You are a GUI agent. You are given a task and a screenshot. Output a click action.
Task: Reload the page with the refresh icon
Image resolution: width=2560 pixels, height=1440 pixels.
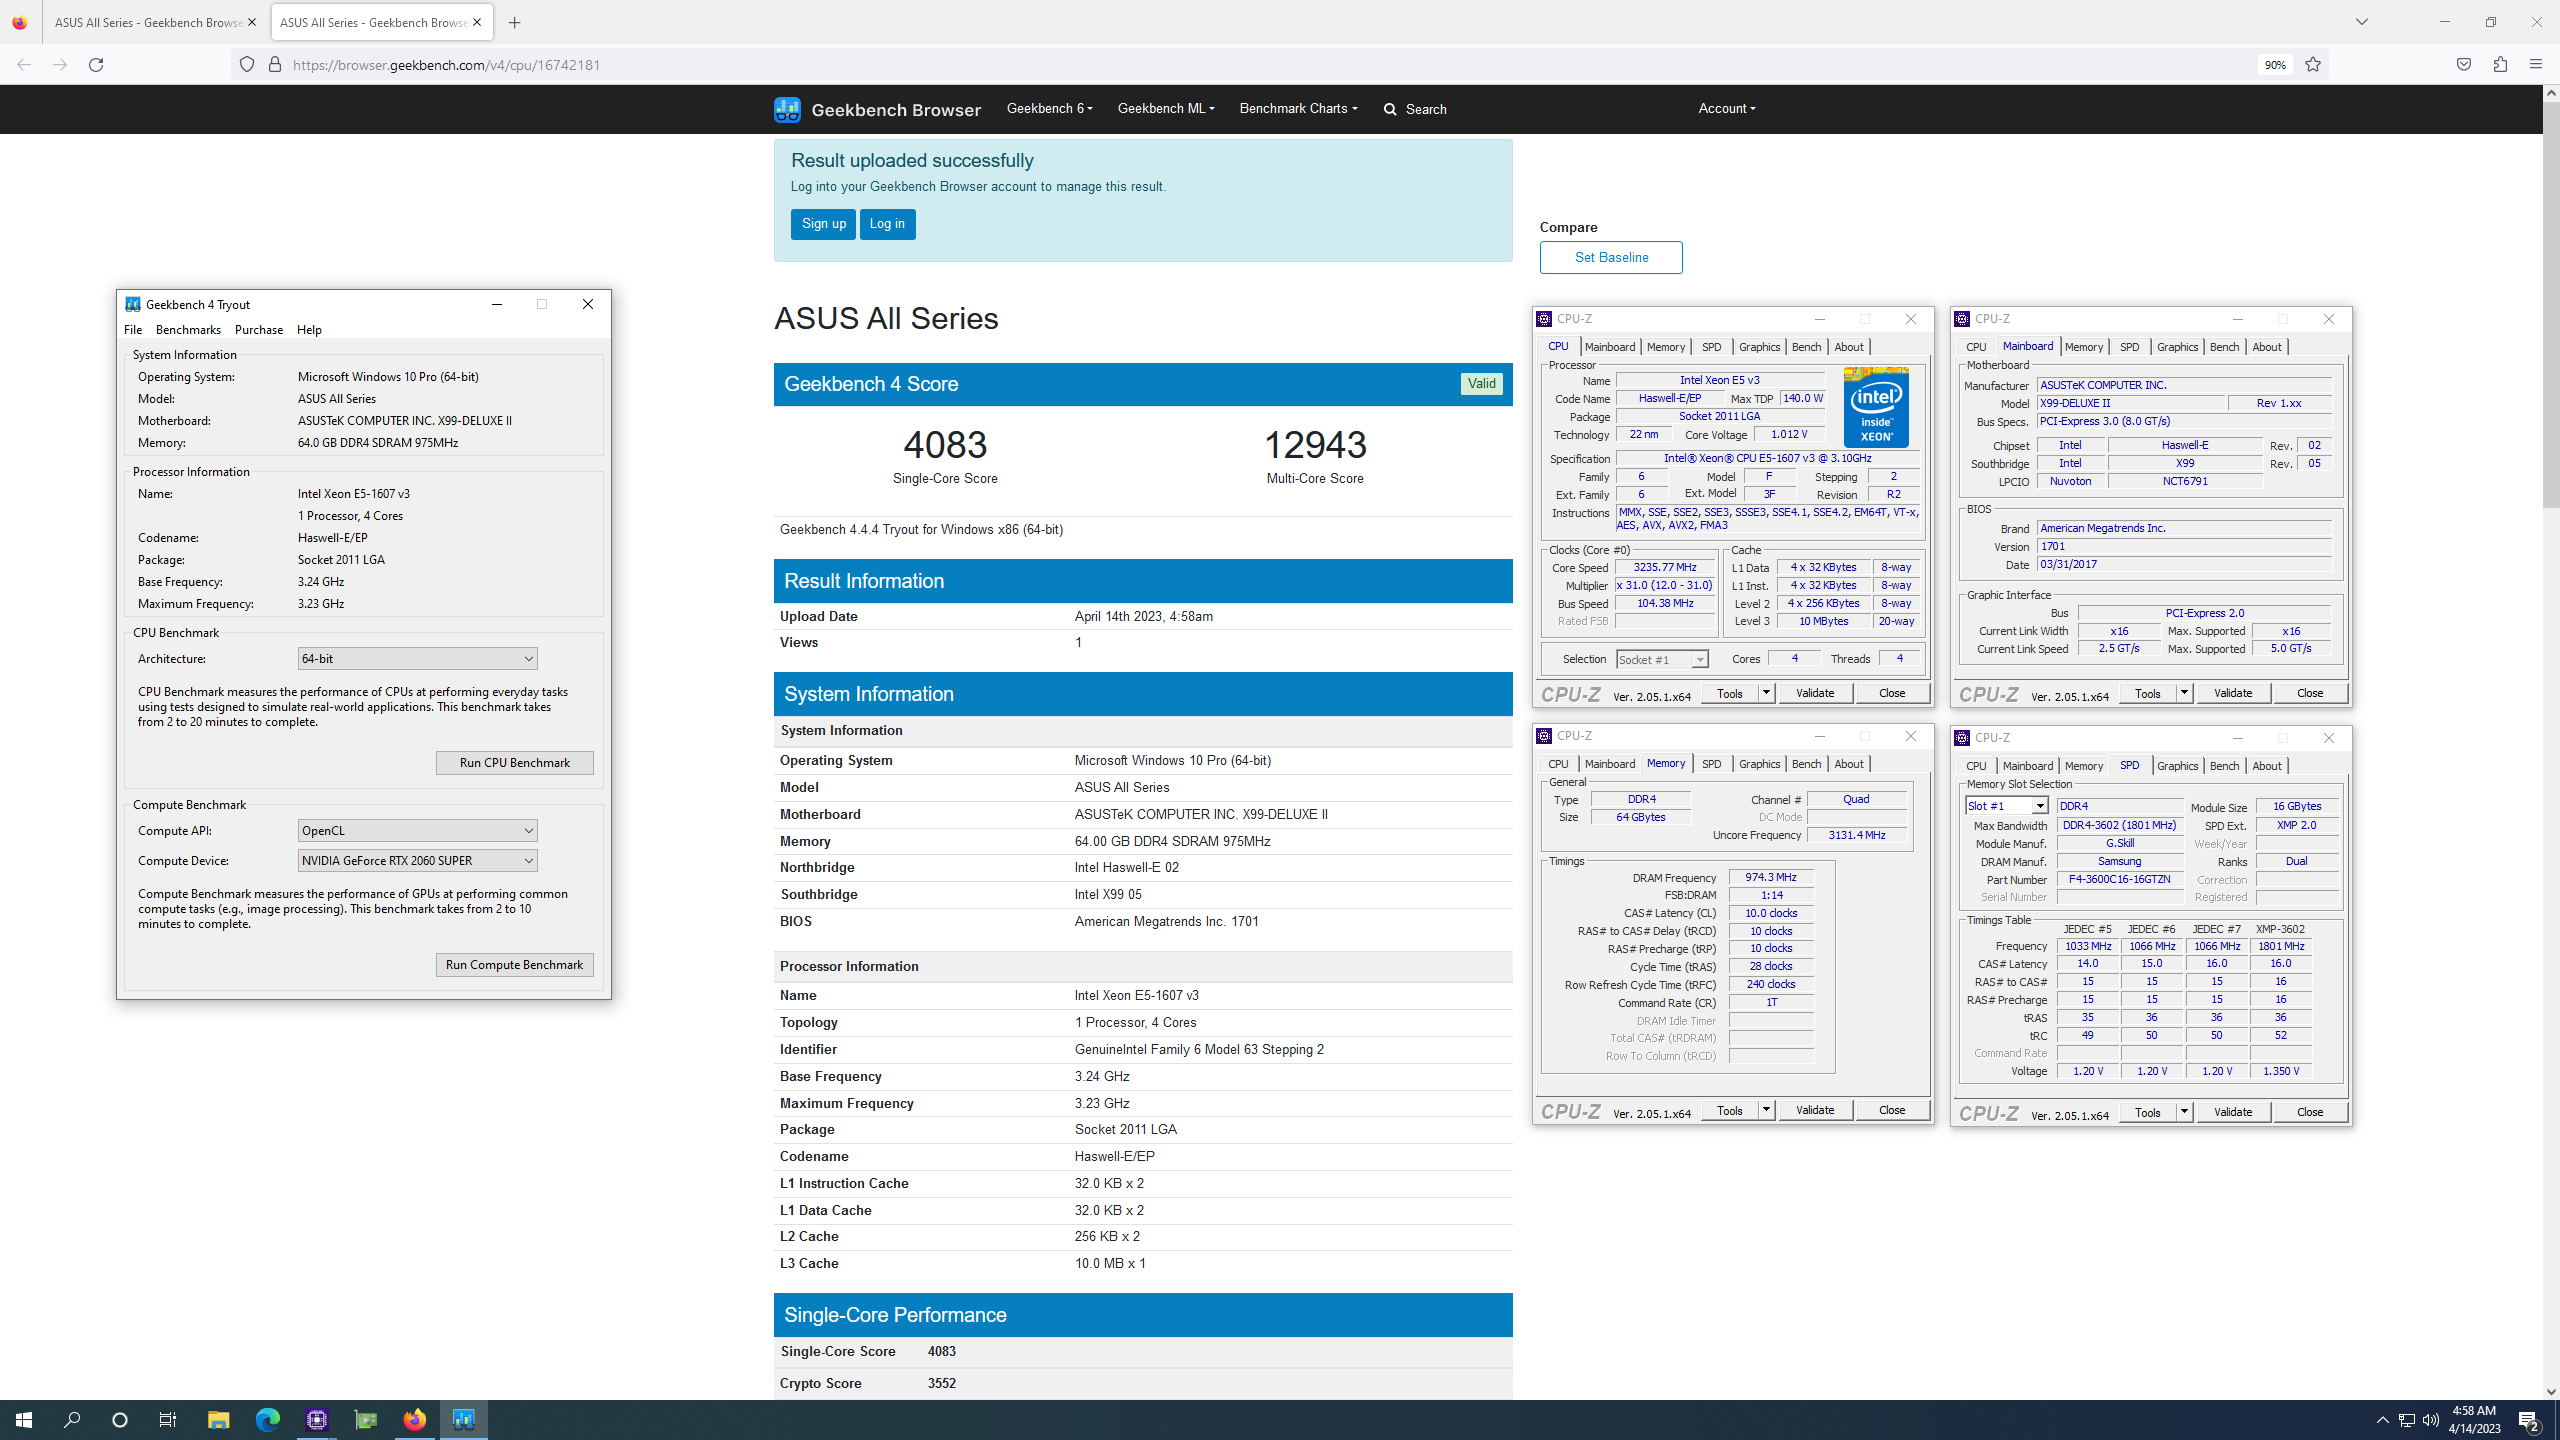[x=96, y=65]
